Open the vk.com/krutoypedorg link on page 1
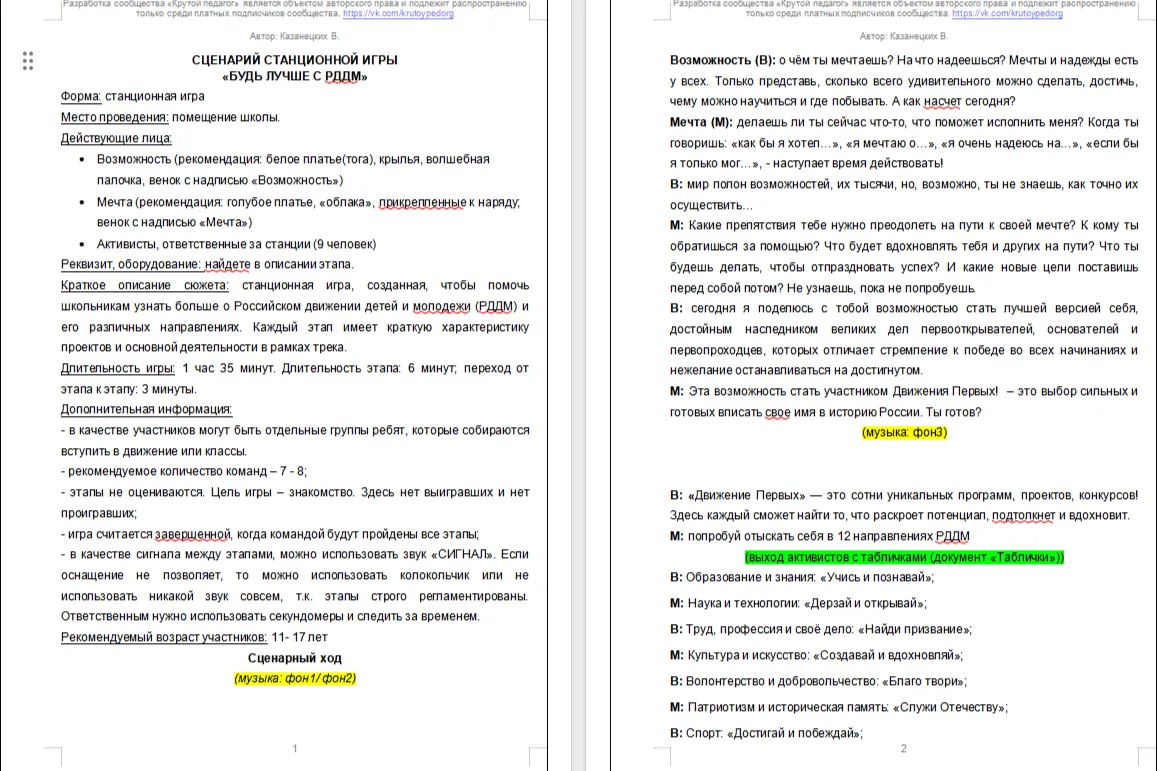The height and width of the screenshot is (771, 1157). click(398, 13)
